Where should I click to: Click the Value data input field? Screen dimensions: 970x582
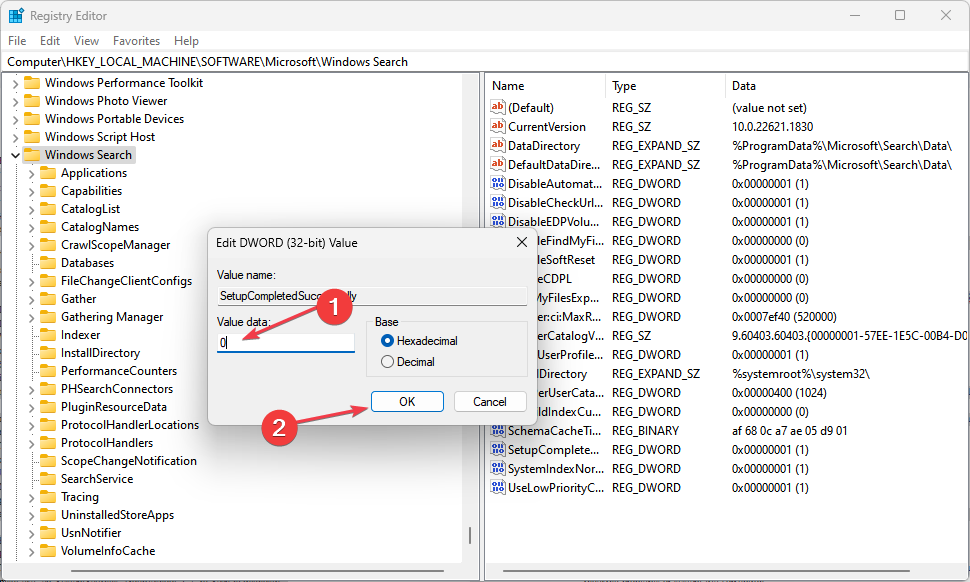tap(286, 342)
